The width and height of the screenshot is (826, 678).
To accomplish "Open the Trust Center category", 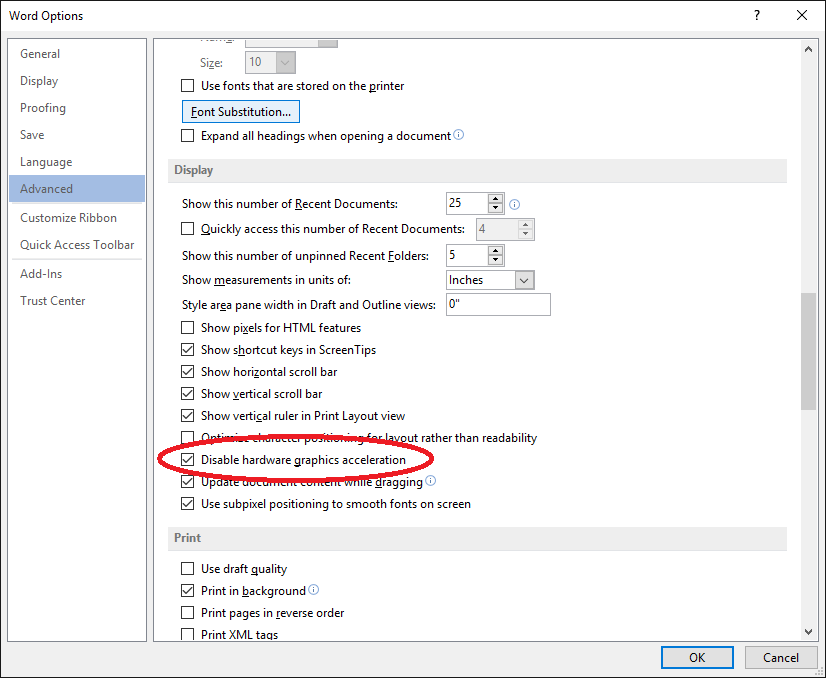I will [77, 300].
